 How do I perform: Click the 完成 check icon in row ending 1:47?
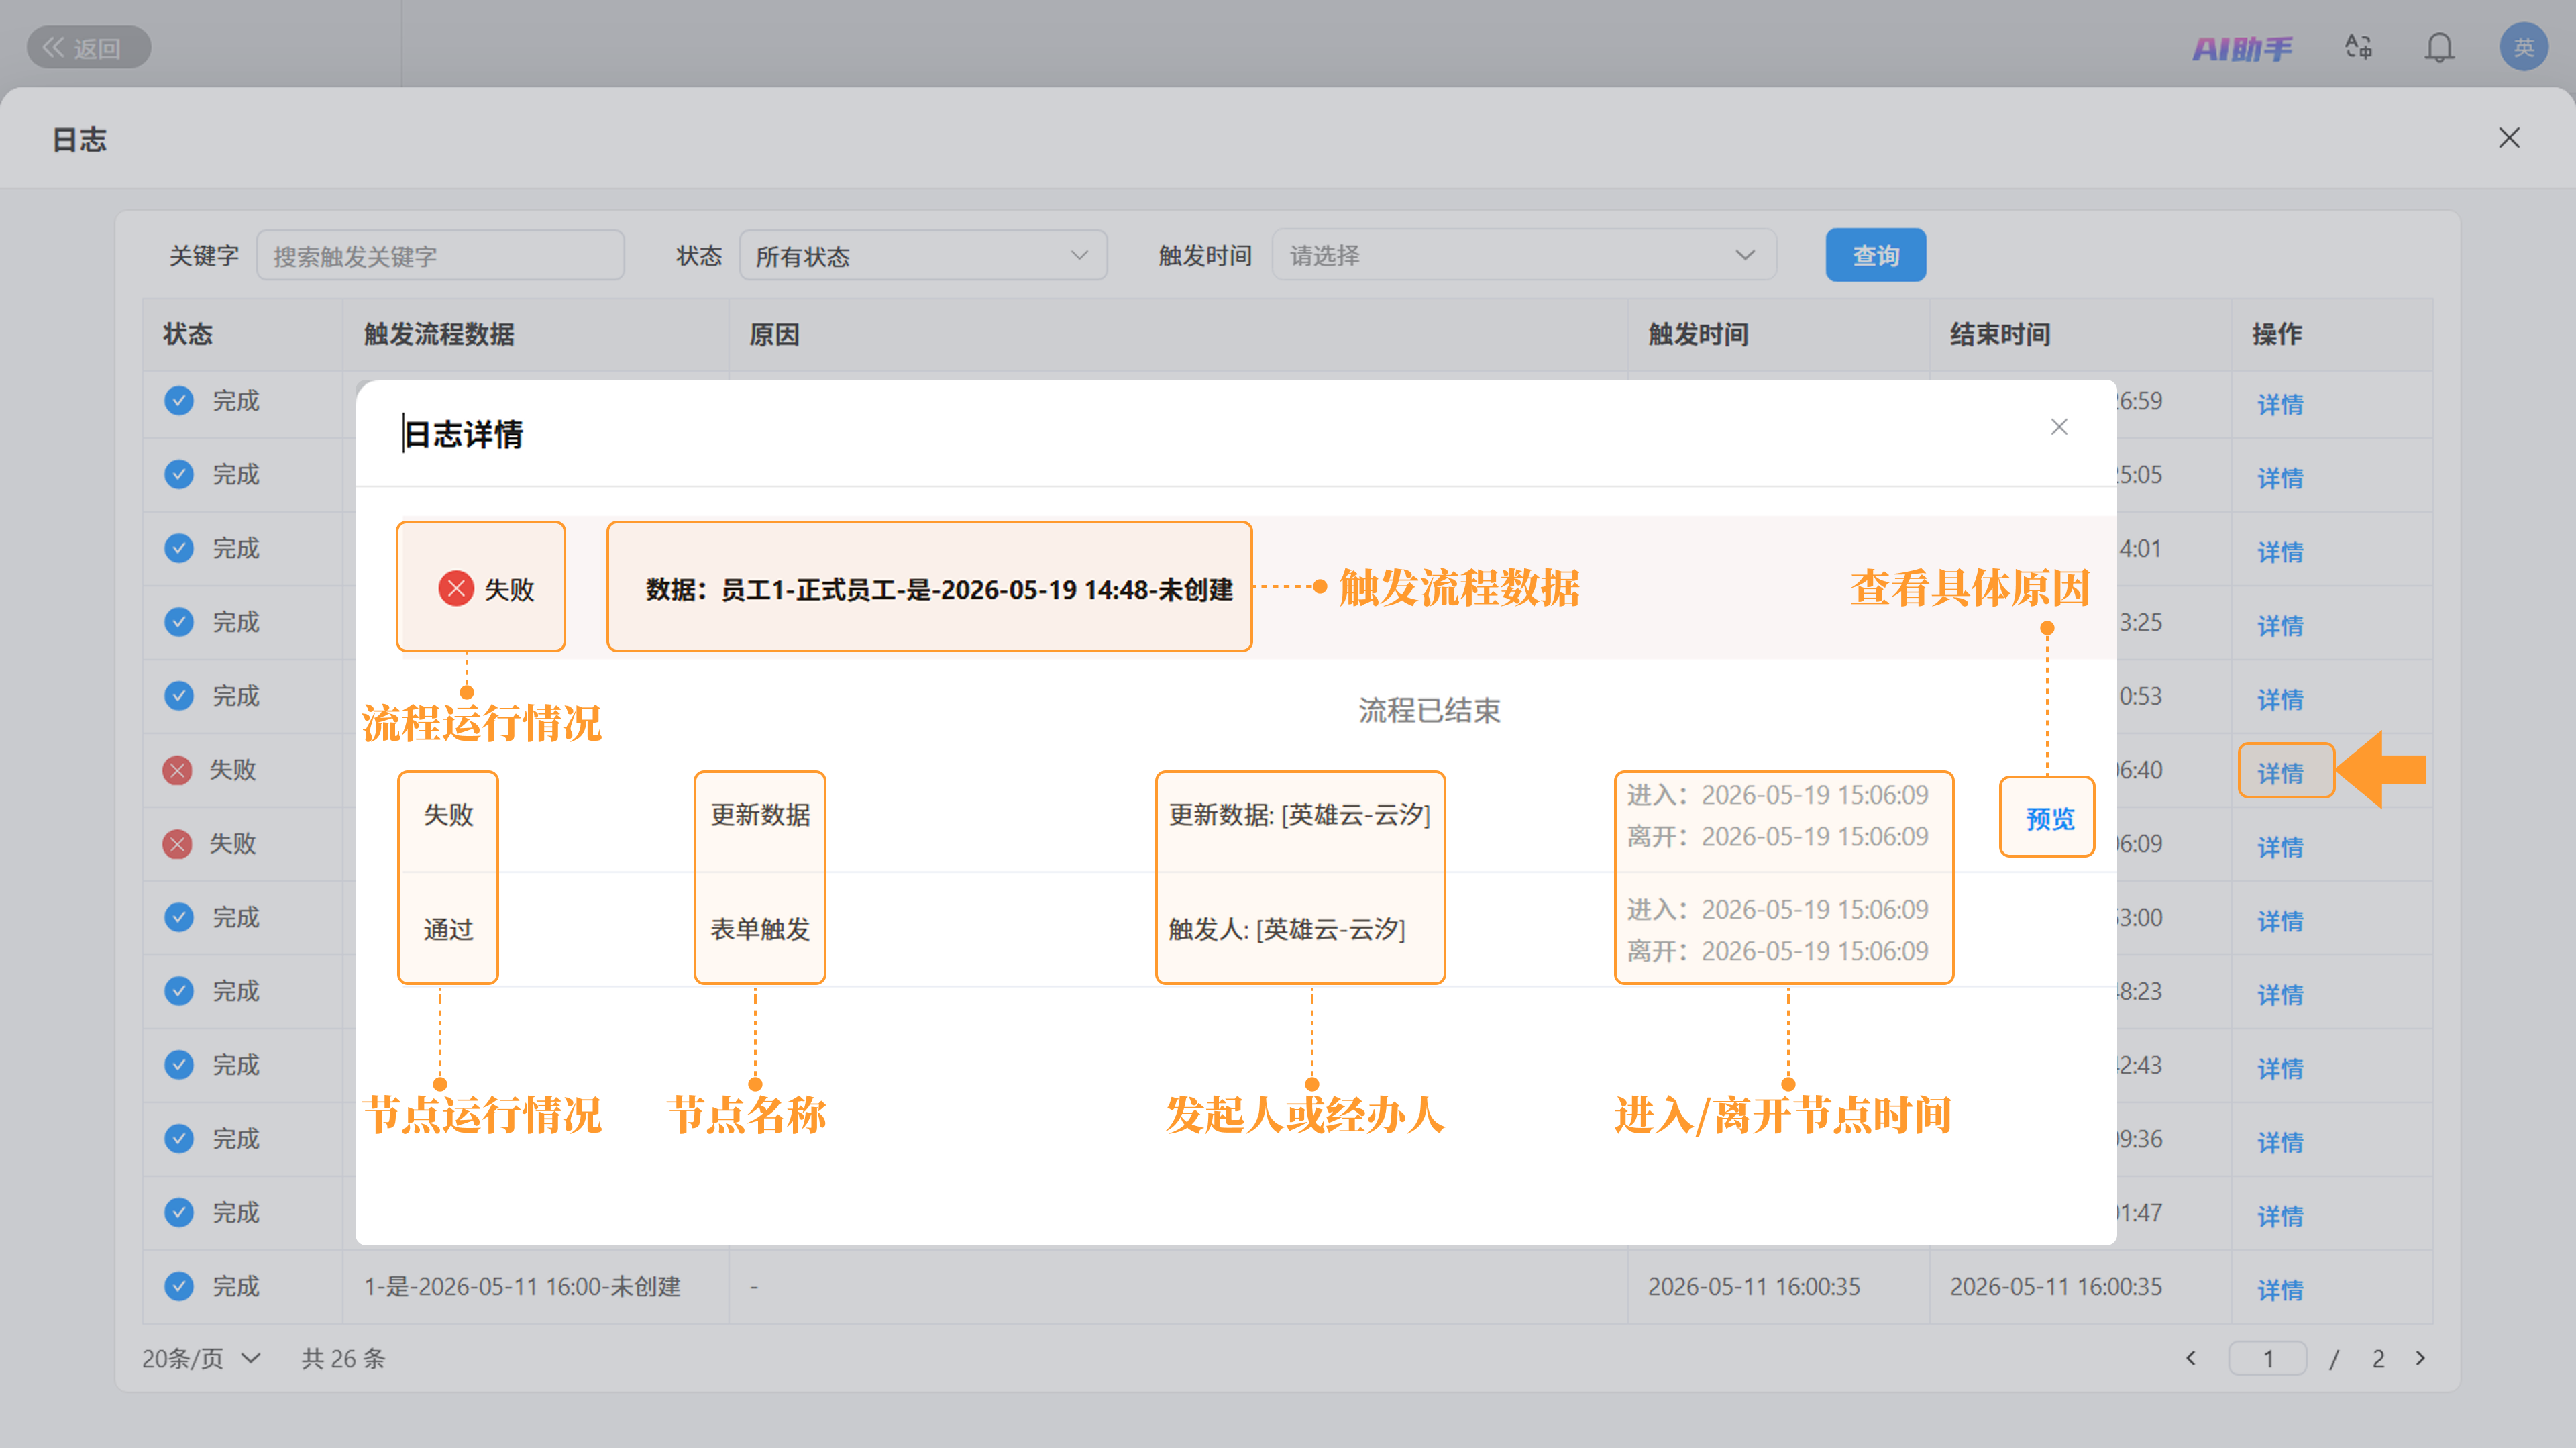pos(178,1213)
